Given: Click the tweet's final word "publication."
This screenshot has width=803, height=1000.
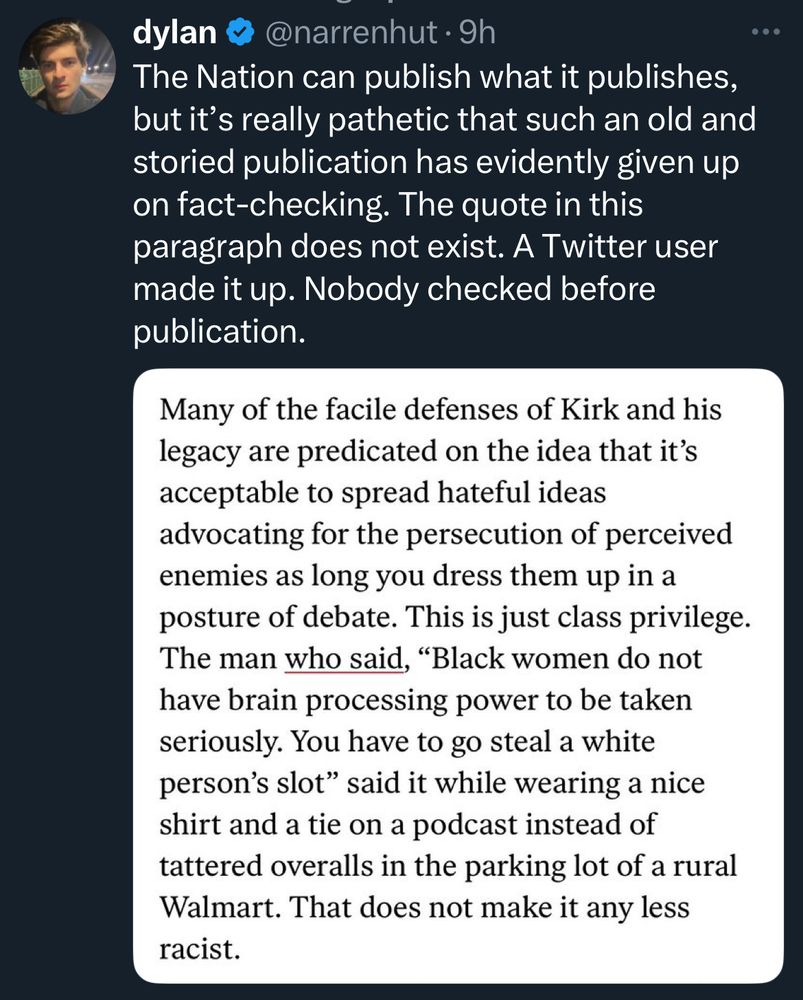Looking at the screenshot, I should 219,333.
